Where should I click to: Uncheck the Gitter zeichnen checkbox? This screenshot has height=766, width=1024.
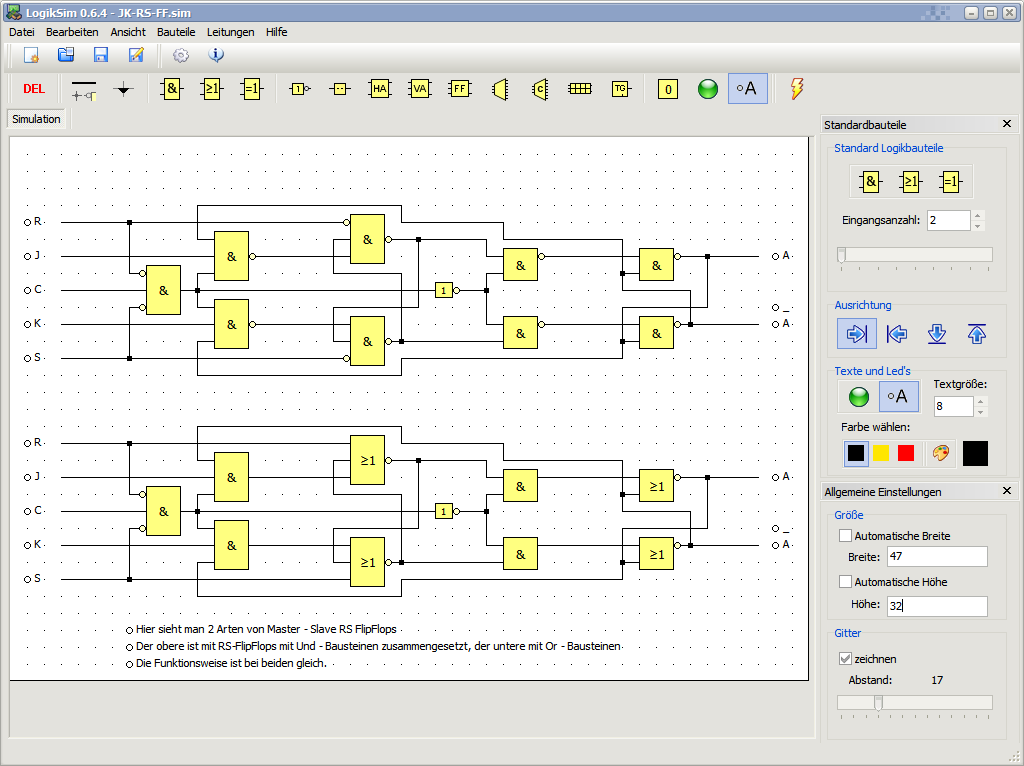tap(845, 658)
